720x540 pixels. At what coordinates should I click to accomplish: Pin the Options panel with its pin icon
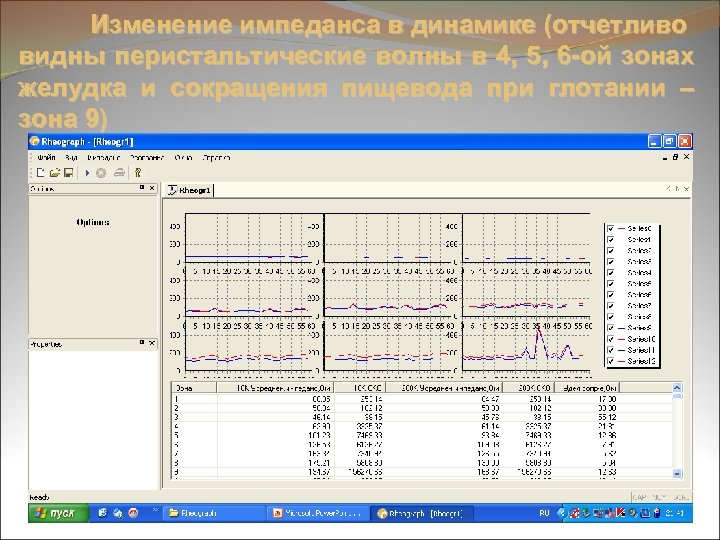(x=142, y=188)
